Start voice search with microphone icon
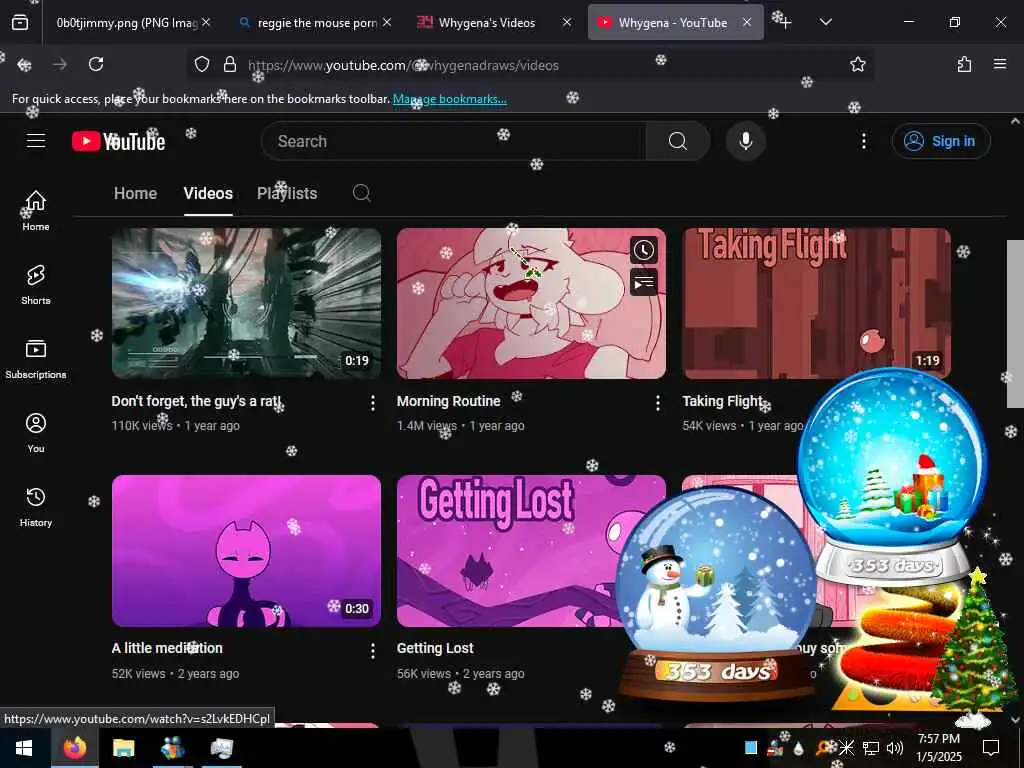Image resolution: width=1024 pixels, height=768 pixels. click(745, 141)
